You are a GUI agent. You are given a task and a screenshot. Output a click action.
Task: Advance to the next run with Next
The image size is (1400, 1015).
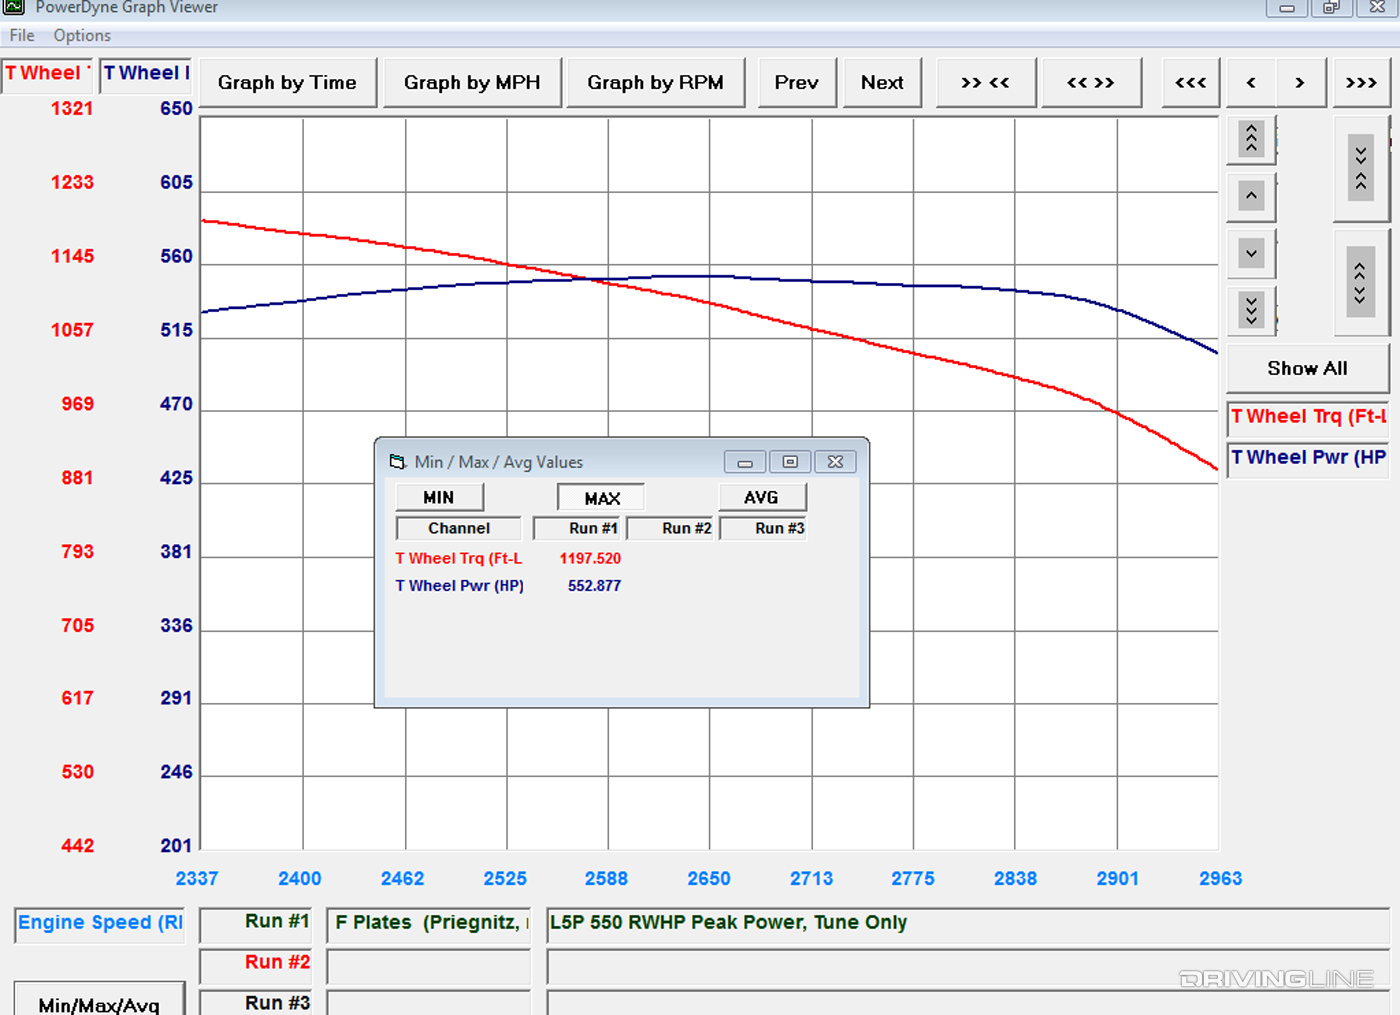[x=882, y=83]
